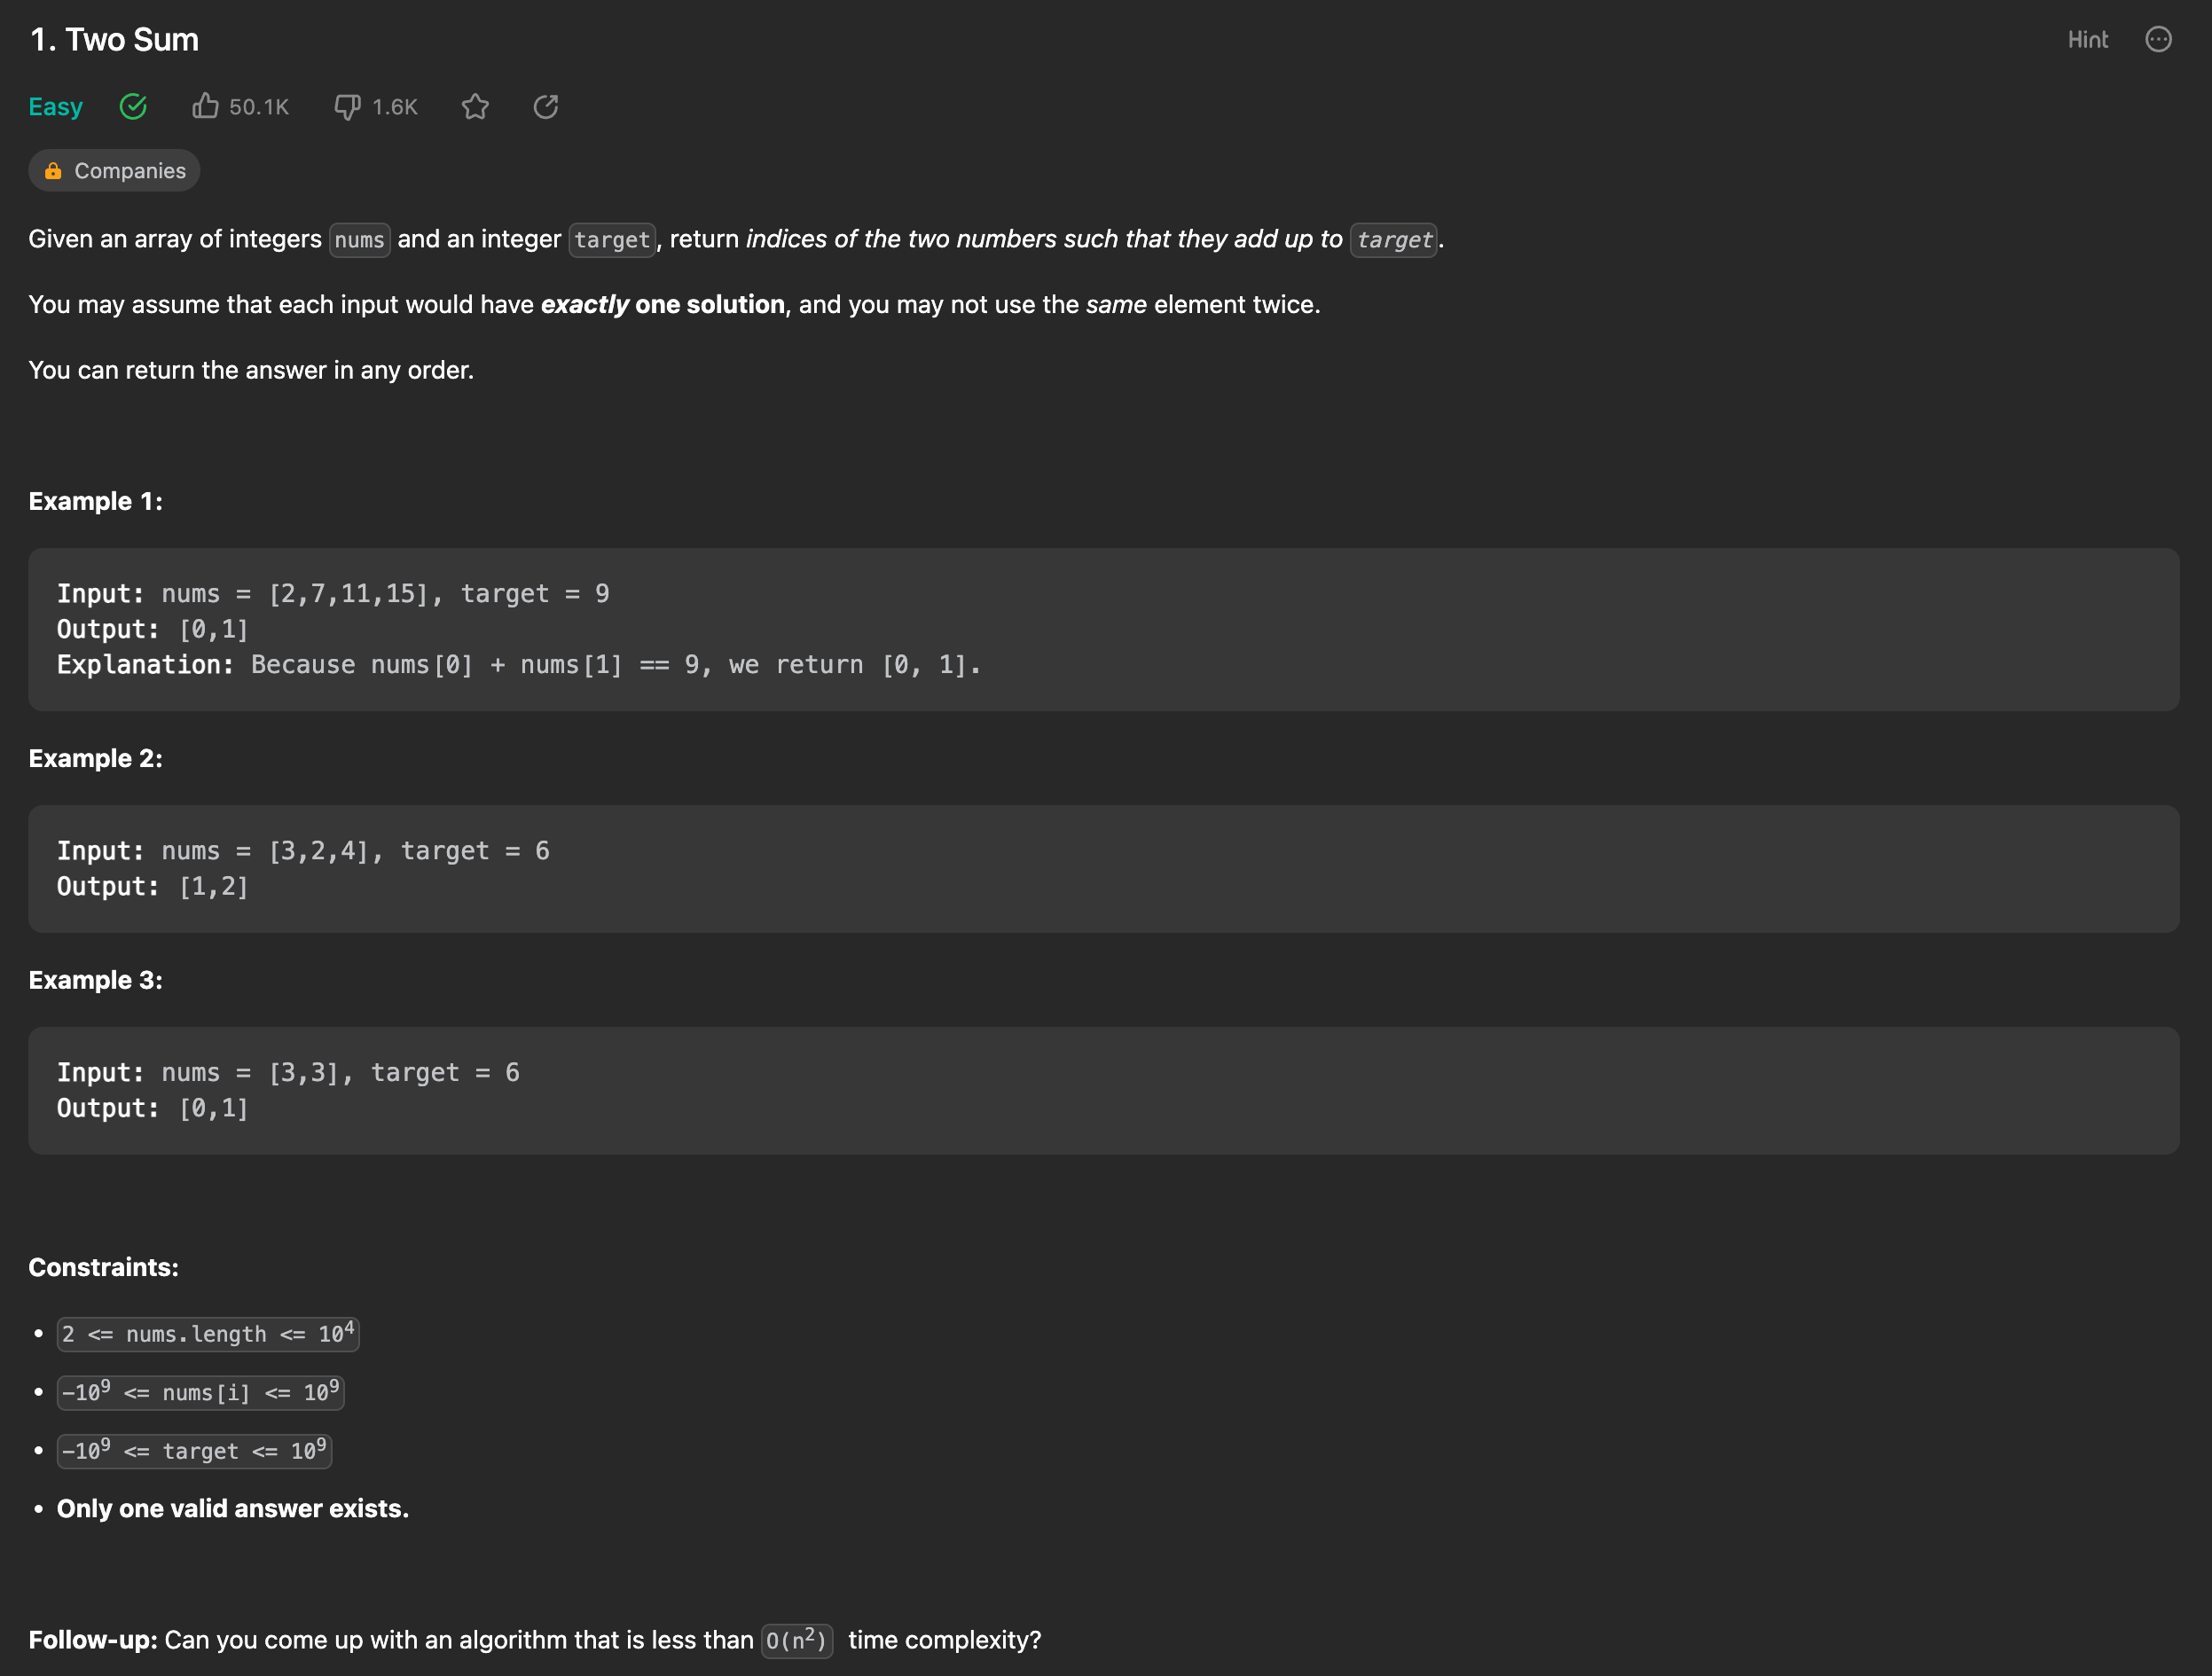Click the problem title Two Sum
The height and width of the screenshot is (1676, 2212).
click(x=114, y=39)
